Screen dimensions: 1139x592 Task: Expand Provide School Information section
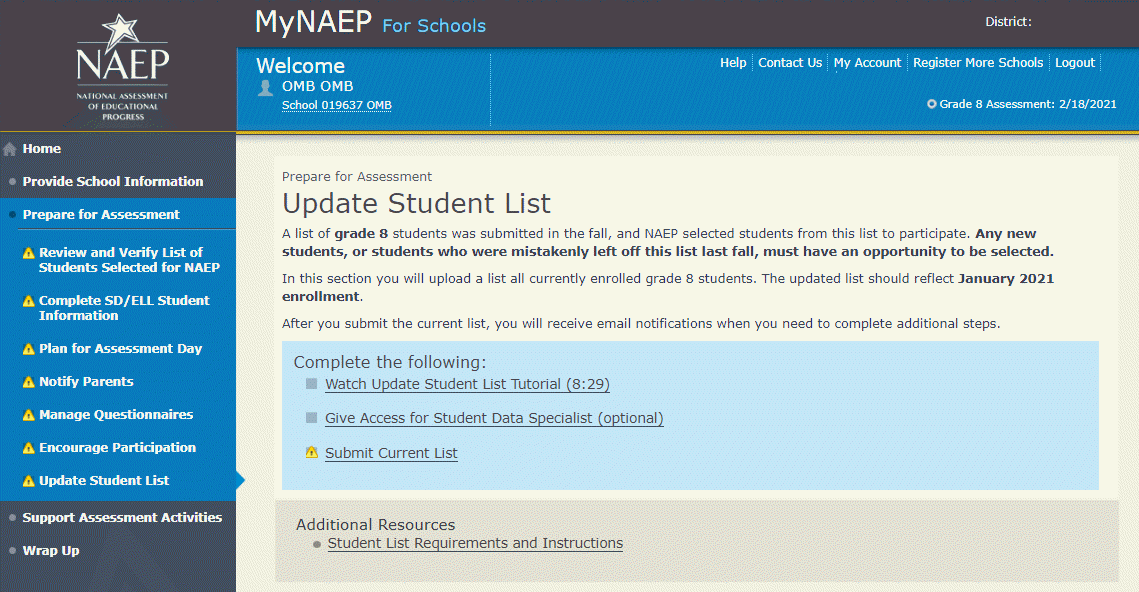(112, 182)
